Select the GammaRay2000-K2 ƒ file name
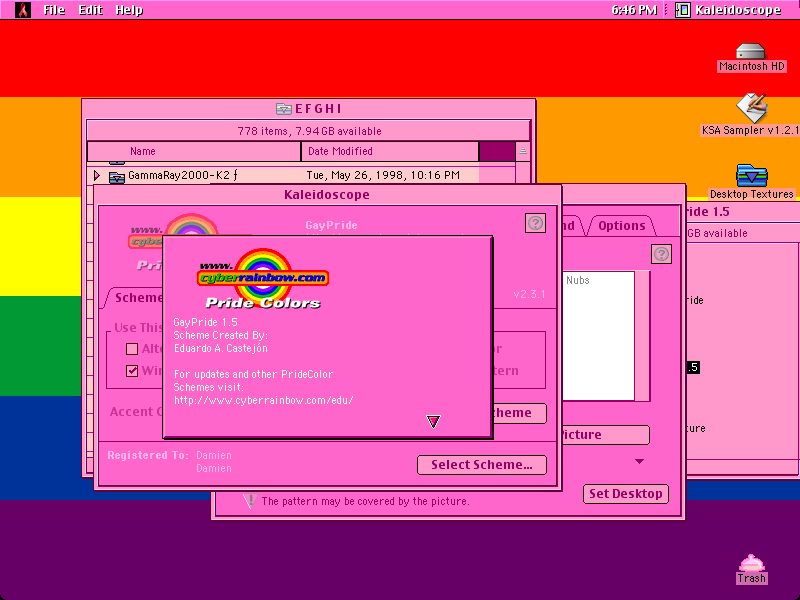 [x=183, y=176]
